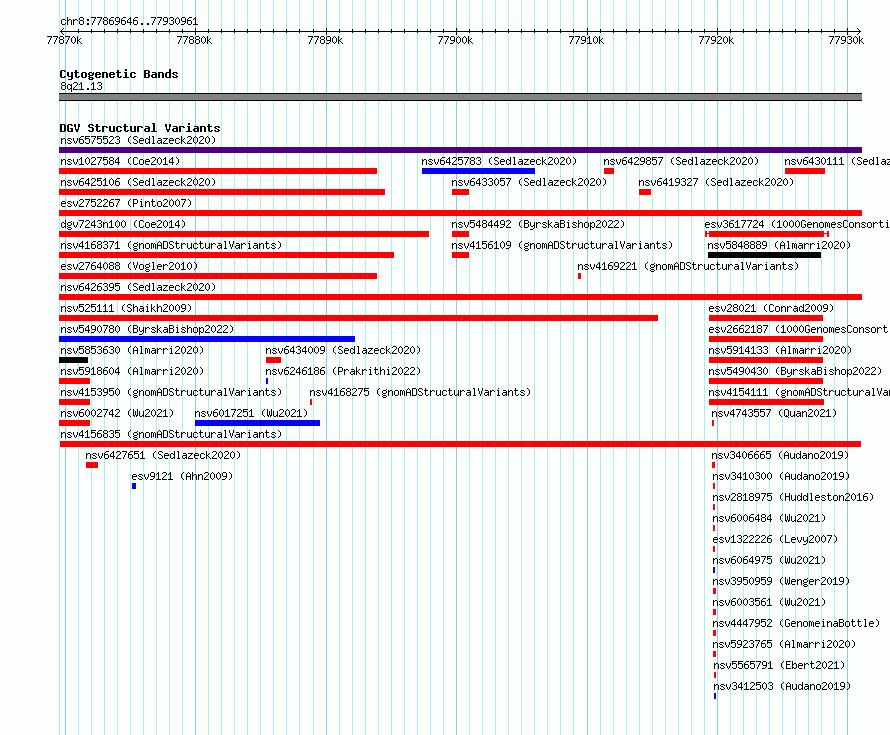
Task: Open the dgv7243n100 (Coe2014) variant
Action: 123,224
